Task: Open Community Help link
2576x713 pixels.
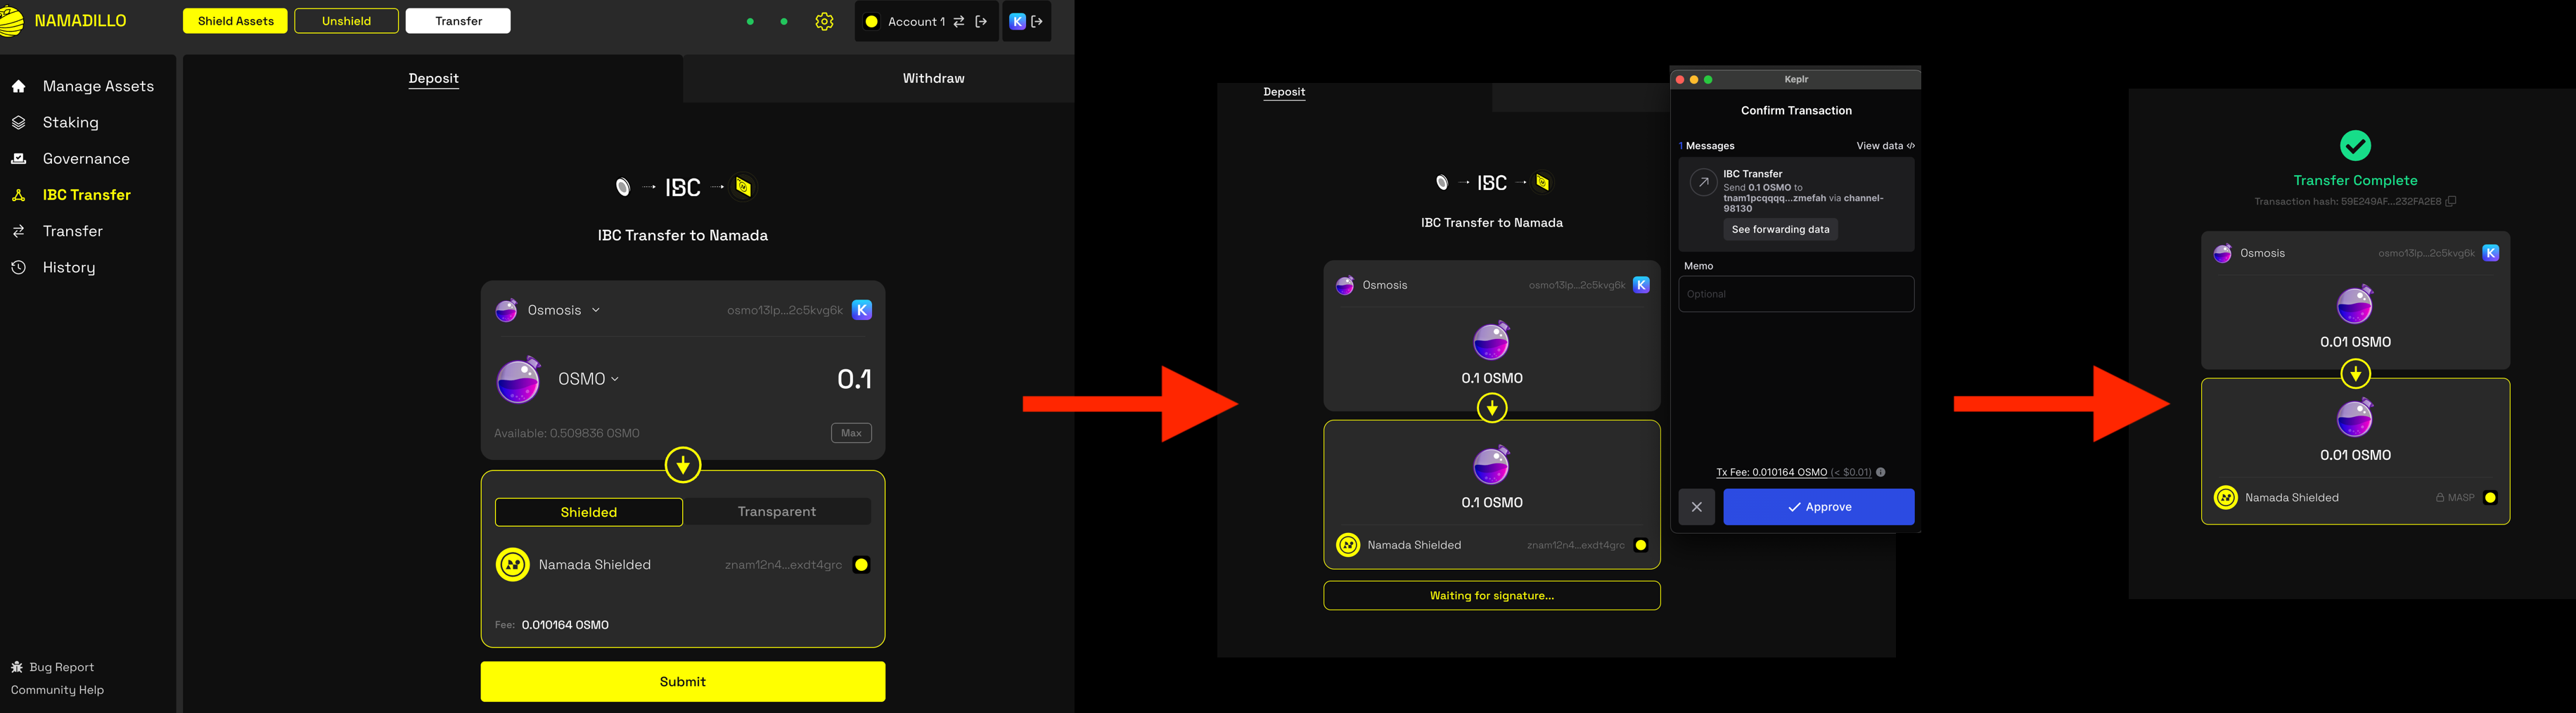Action: (x=57, y=690)
